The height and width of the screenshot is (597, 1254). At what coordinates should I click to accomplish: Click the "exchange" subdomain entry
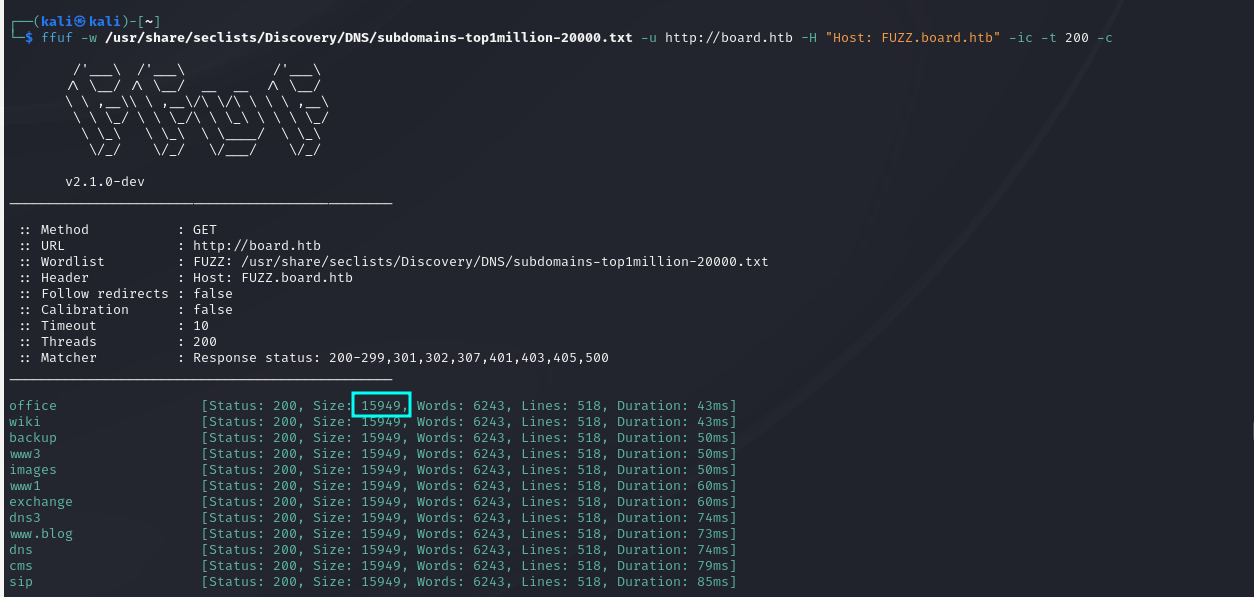point(41,502)
